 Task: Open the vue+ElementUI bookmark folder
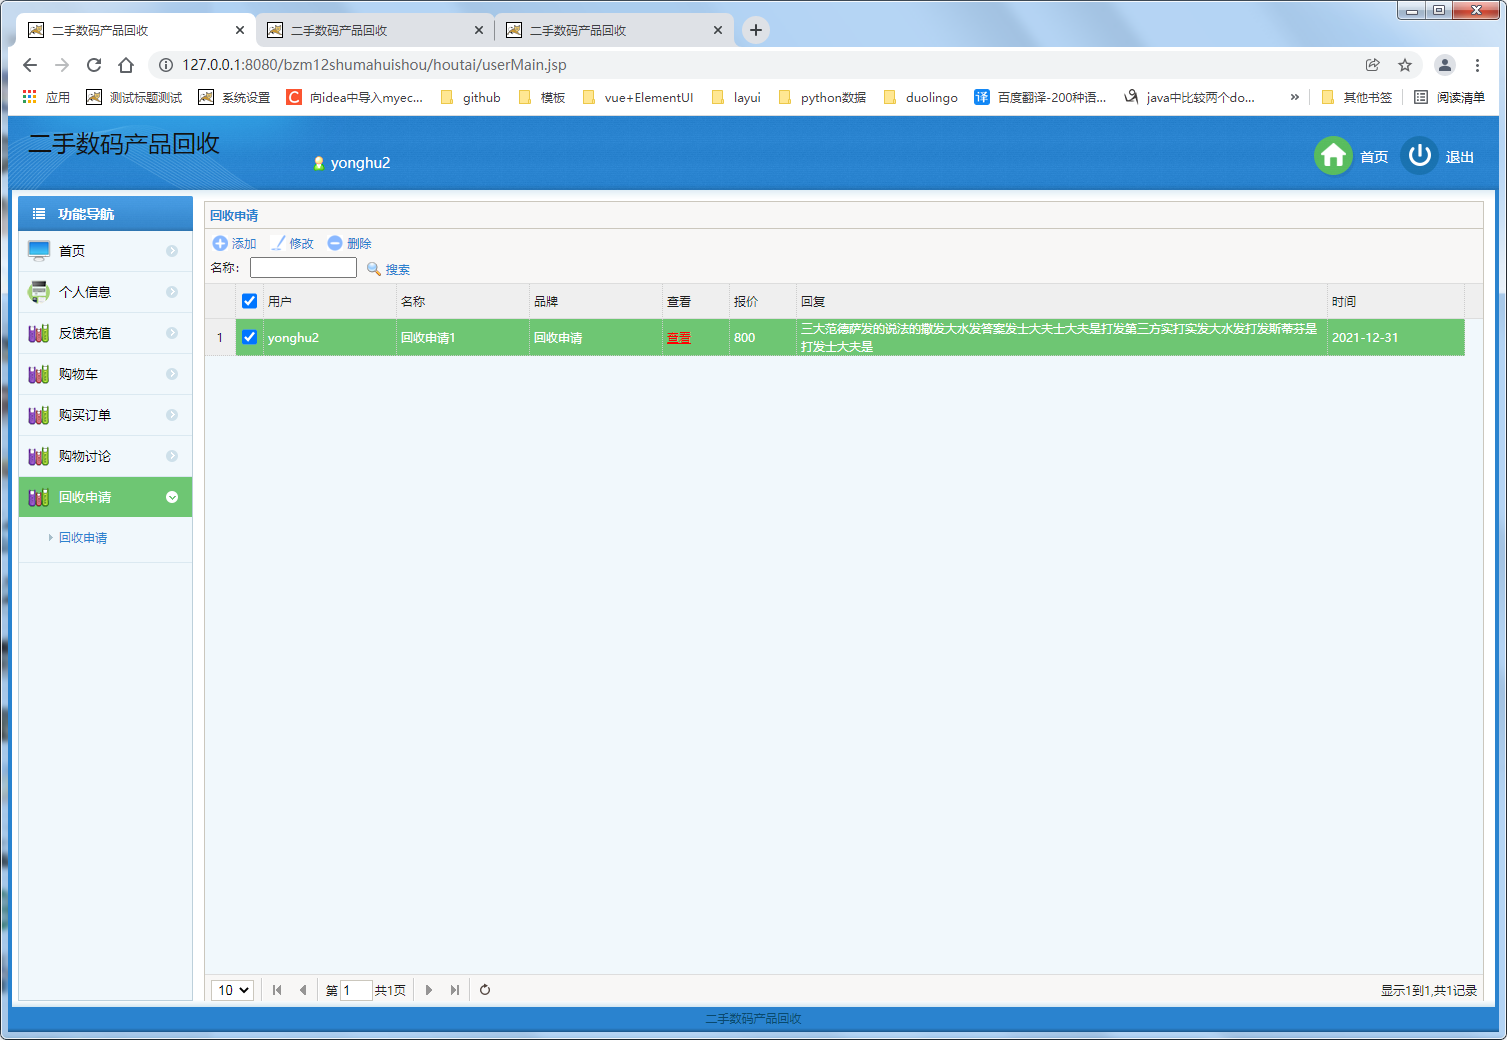click(637, 97)
